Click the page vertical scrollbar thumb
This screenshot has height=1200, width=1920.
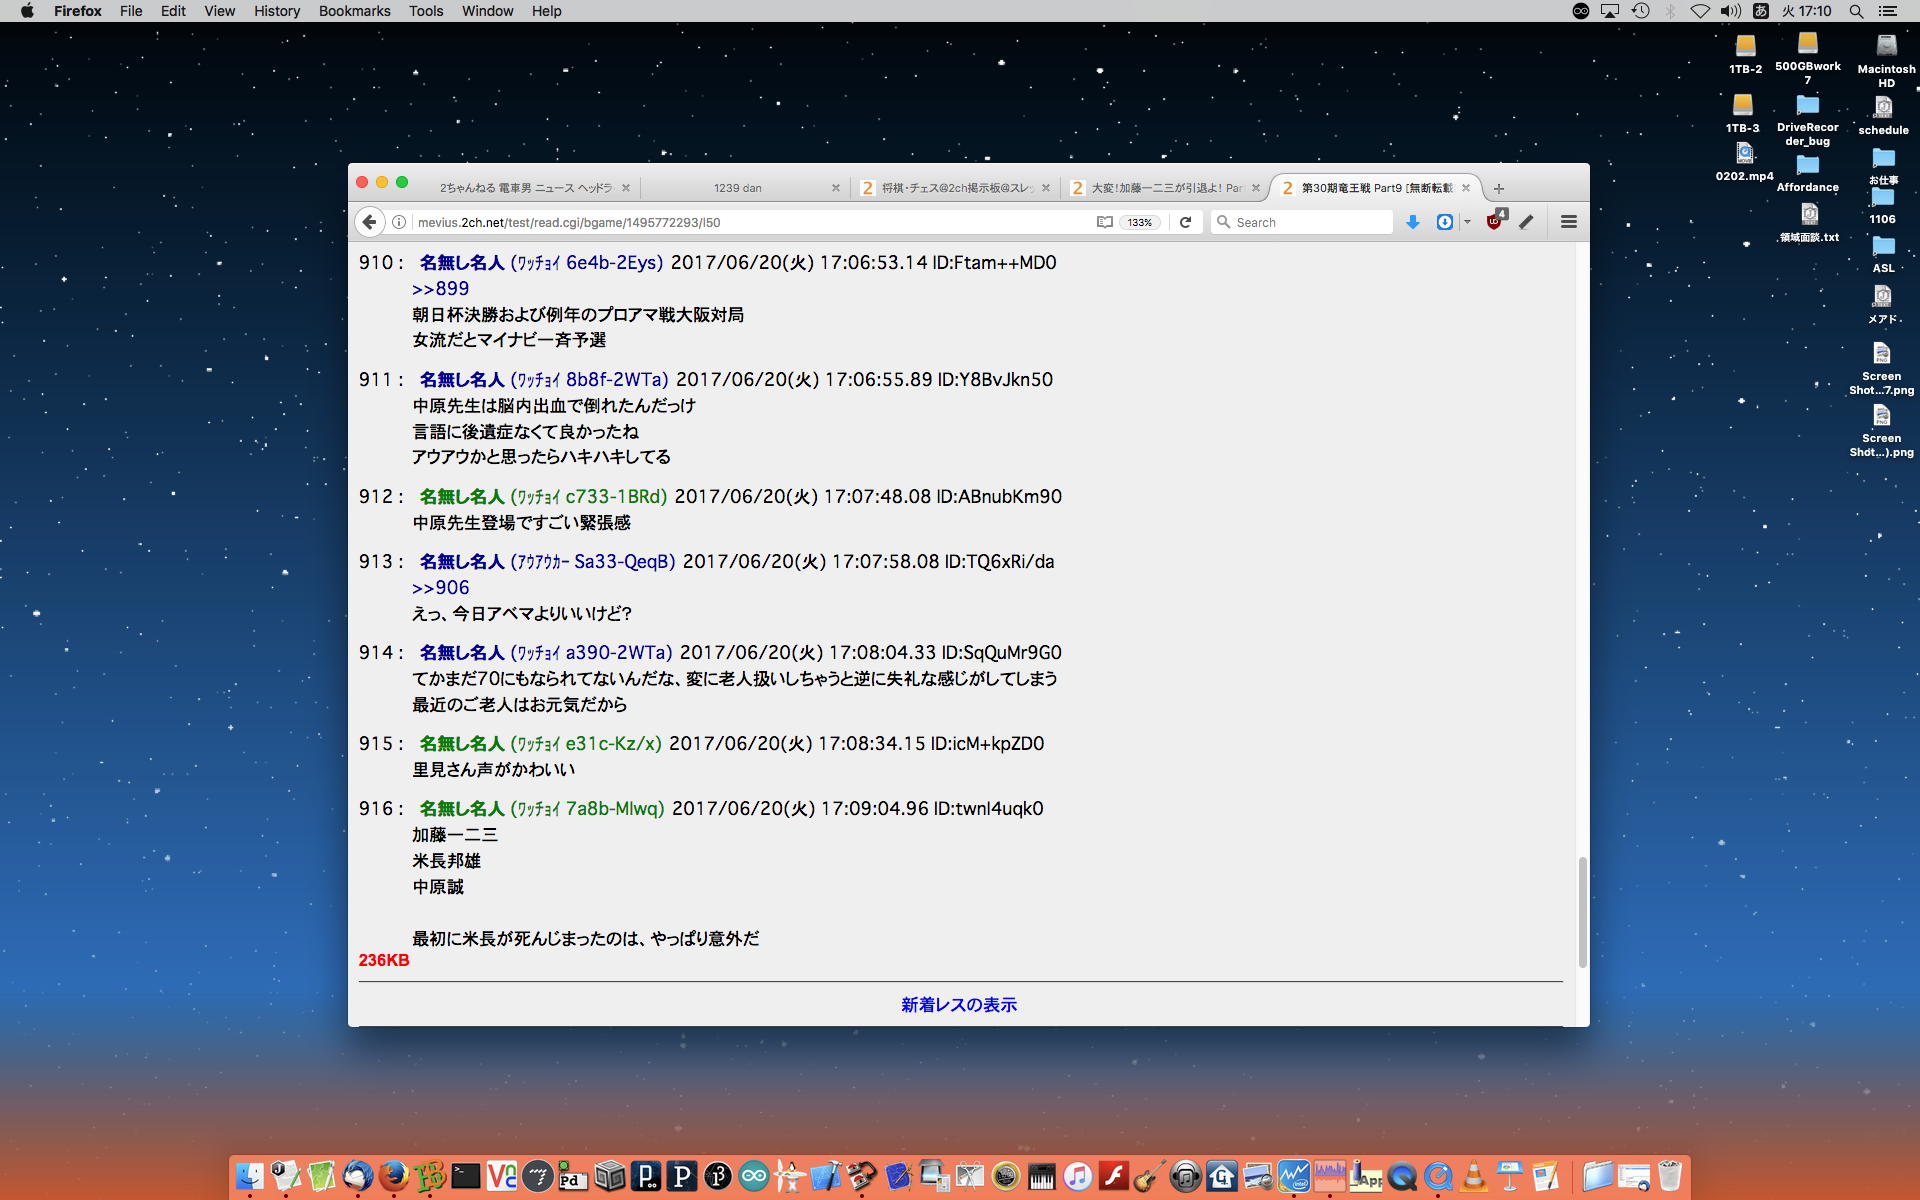(1582, 911)
